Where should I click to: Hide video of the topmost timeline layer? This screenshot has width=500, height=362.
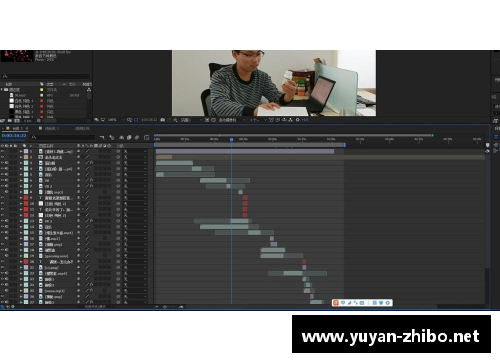click(x=2, y=151)
